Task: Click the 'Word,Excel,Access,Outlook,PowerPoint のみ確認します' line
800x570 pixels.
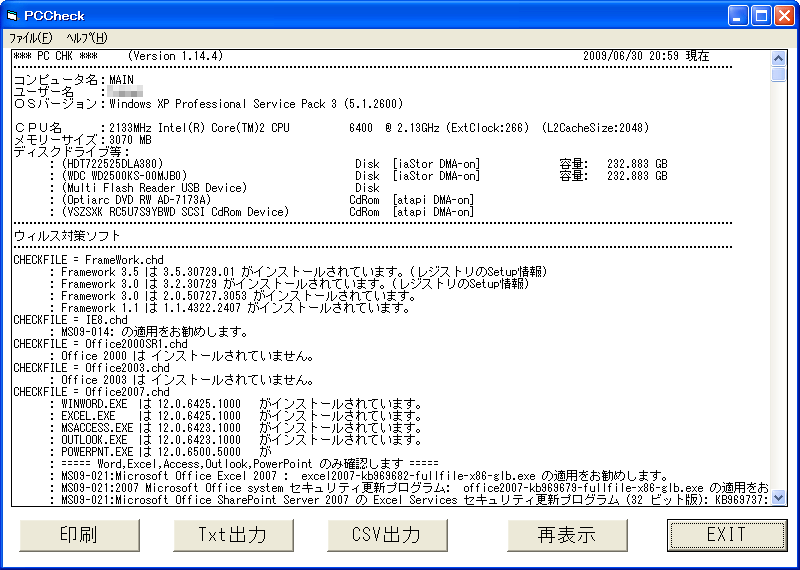Action: point(244,464)
